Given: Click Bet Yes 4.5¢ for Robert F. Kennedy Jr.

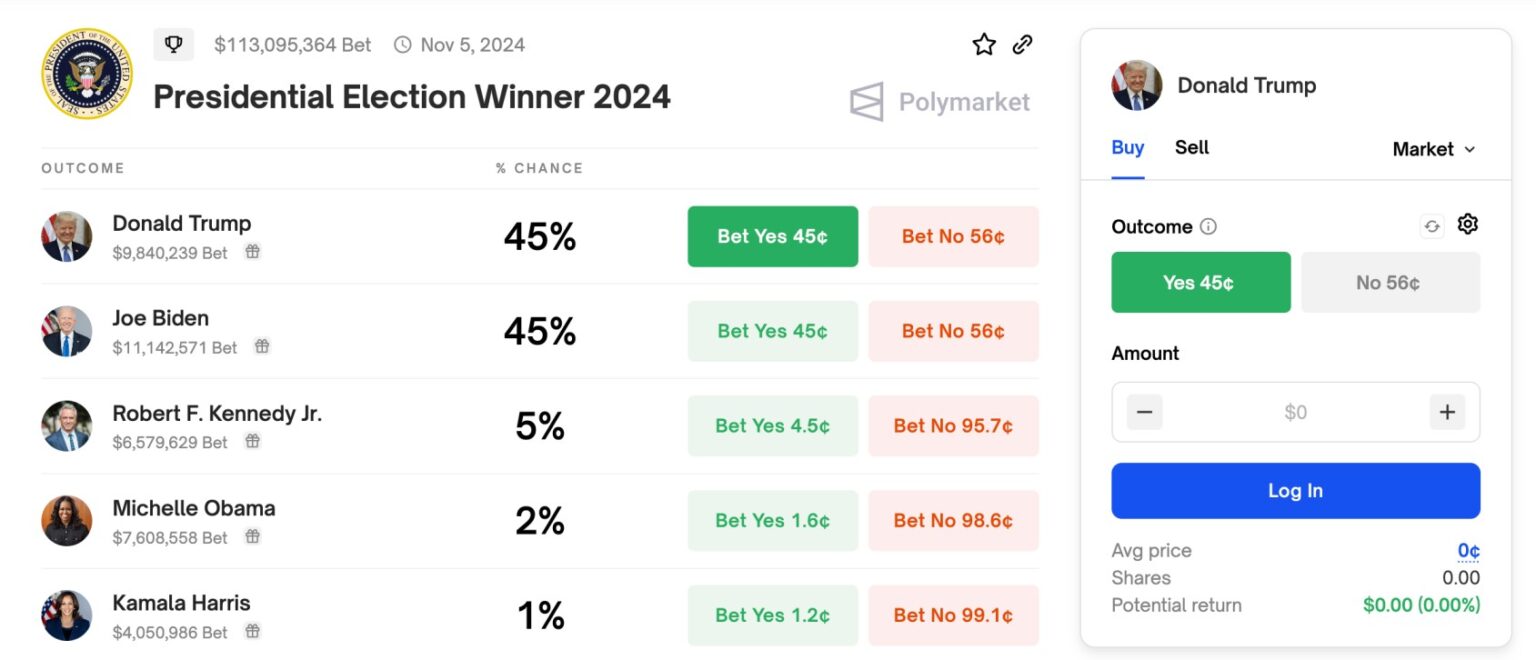Looking at the screenshot, I should 772,425.
